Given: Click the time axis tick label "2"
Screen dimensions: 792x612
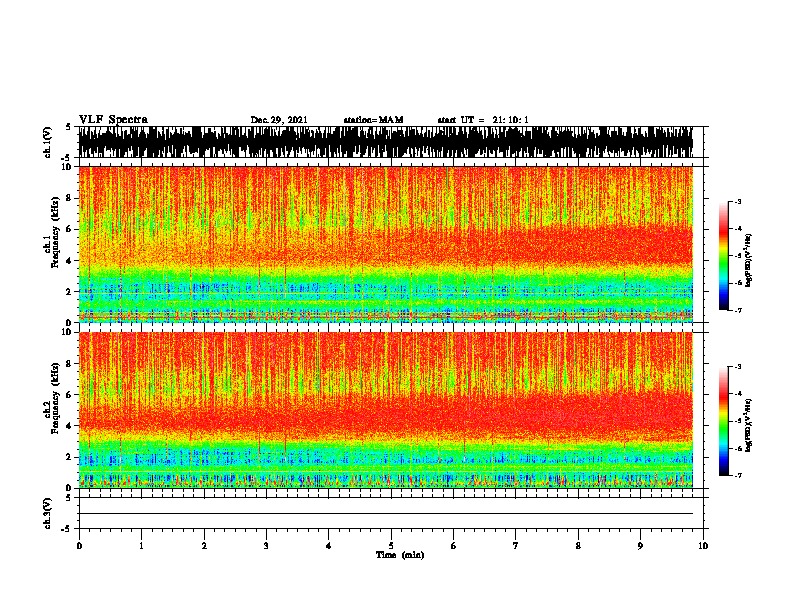Looking at the screenshot, I should 204,546.
